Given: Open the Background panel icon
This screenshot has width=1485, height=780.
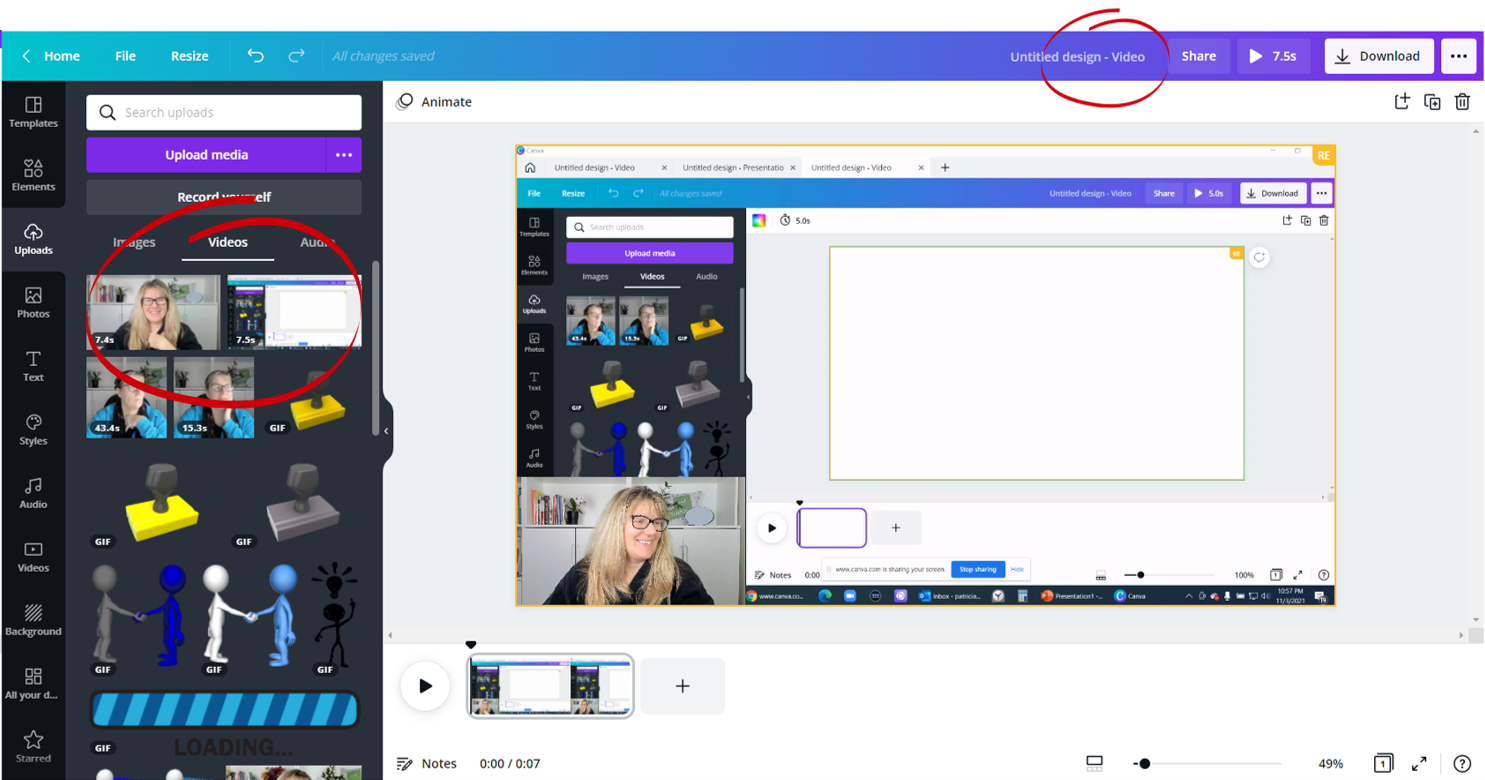Looking at the screenshot, I should [33, 620].
